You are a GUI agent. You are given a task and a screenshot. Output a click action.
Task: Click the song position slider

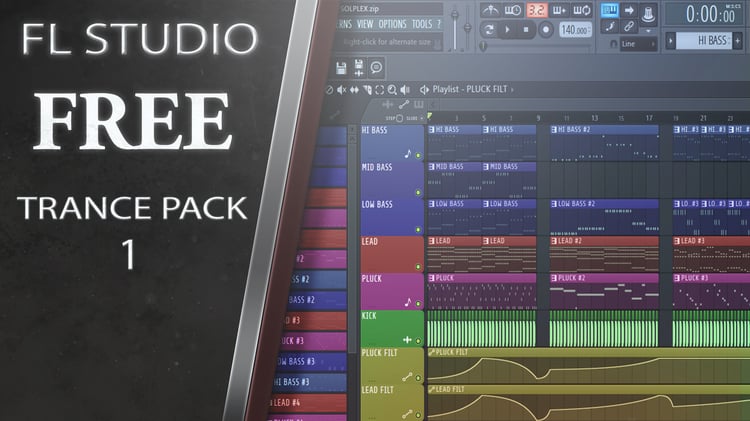coord(537,46)
